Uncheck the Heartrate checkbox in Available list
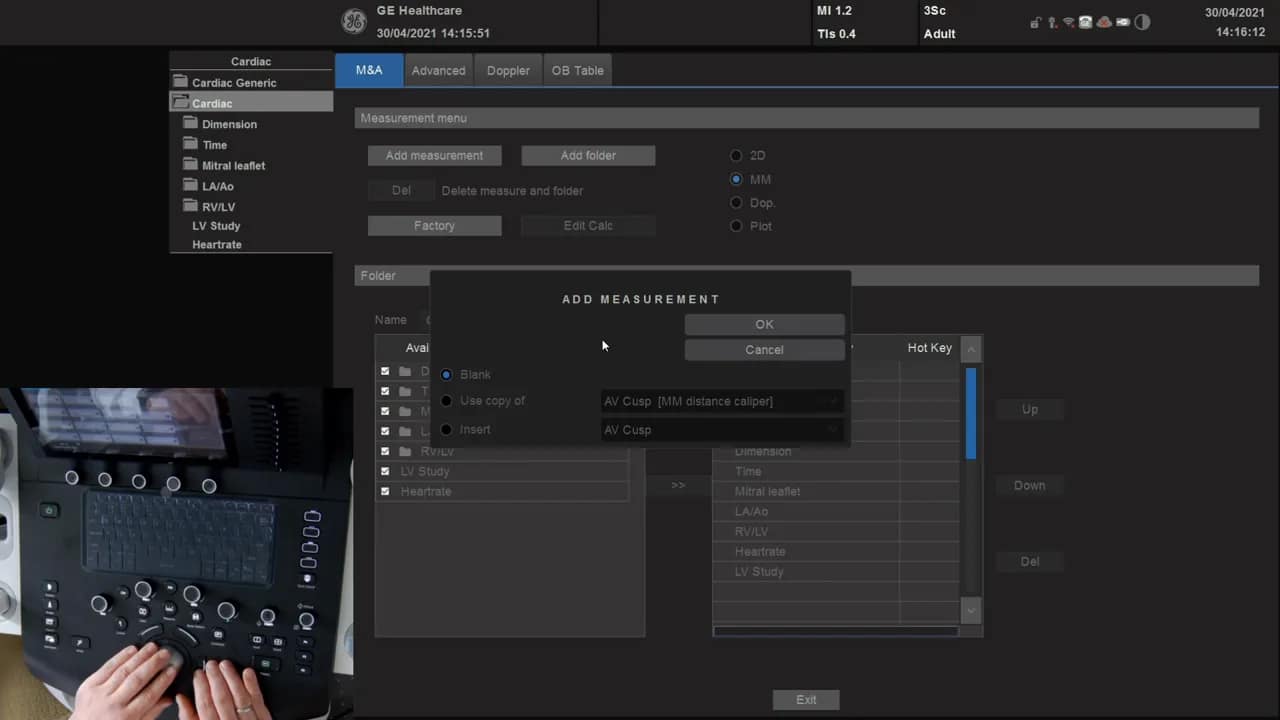This screenshot has height=720, width=1280. [385, 491]
